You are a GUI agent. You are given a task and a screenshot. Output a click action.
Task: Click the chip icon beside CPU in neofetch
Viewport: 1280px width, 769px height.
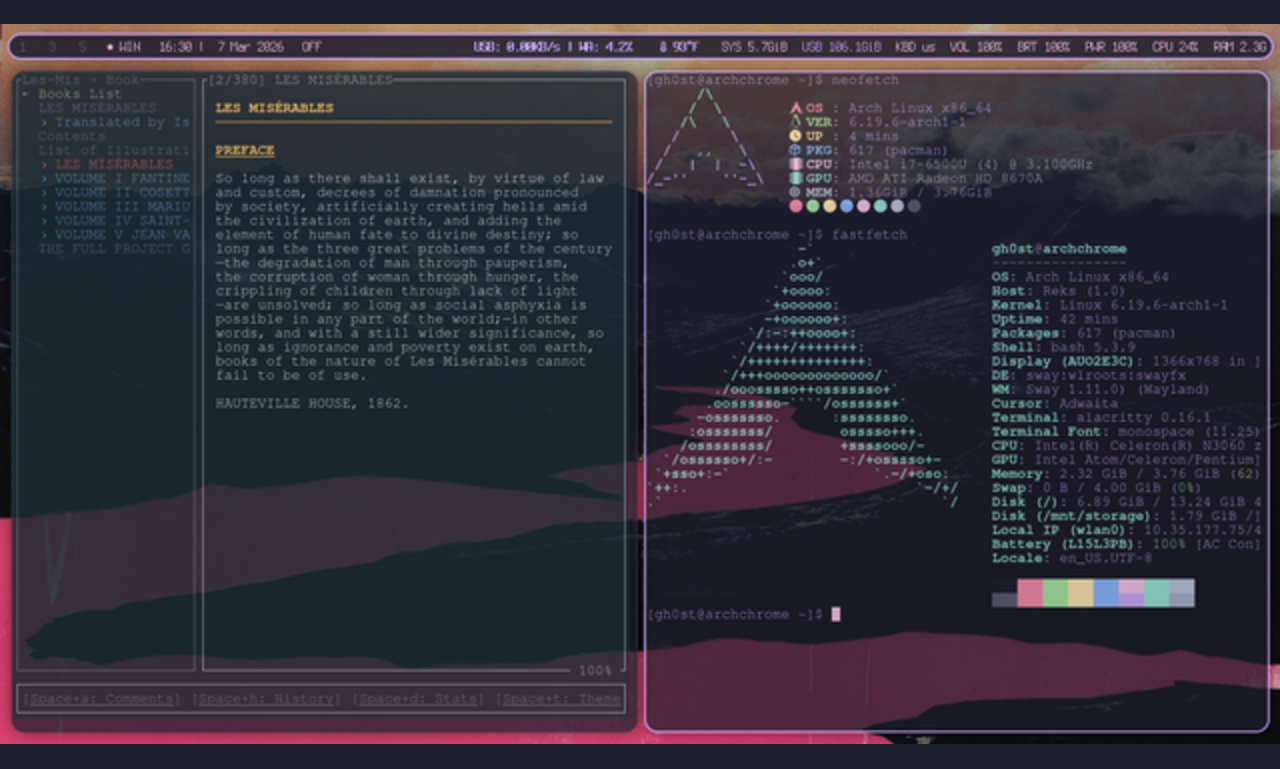point(796,164)
